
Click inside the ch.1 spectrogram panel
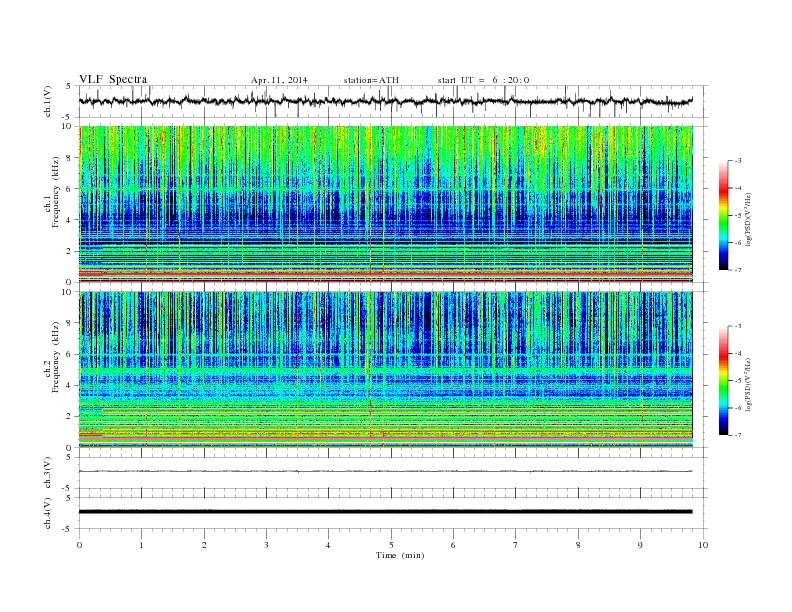386,204
